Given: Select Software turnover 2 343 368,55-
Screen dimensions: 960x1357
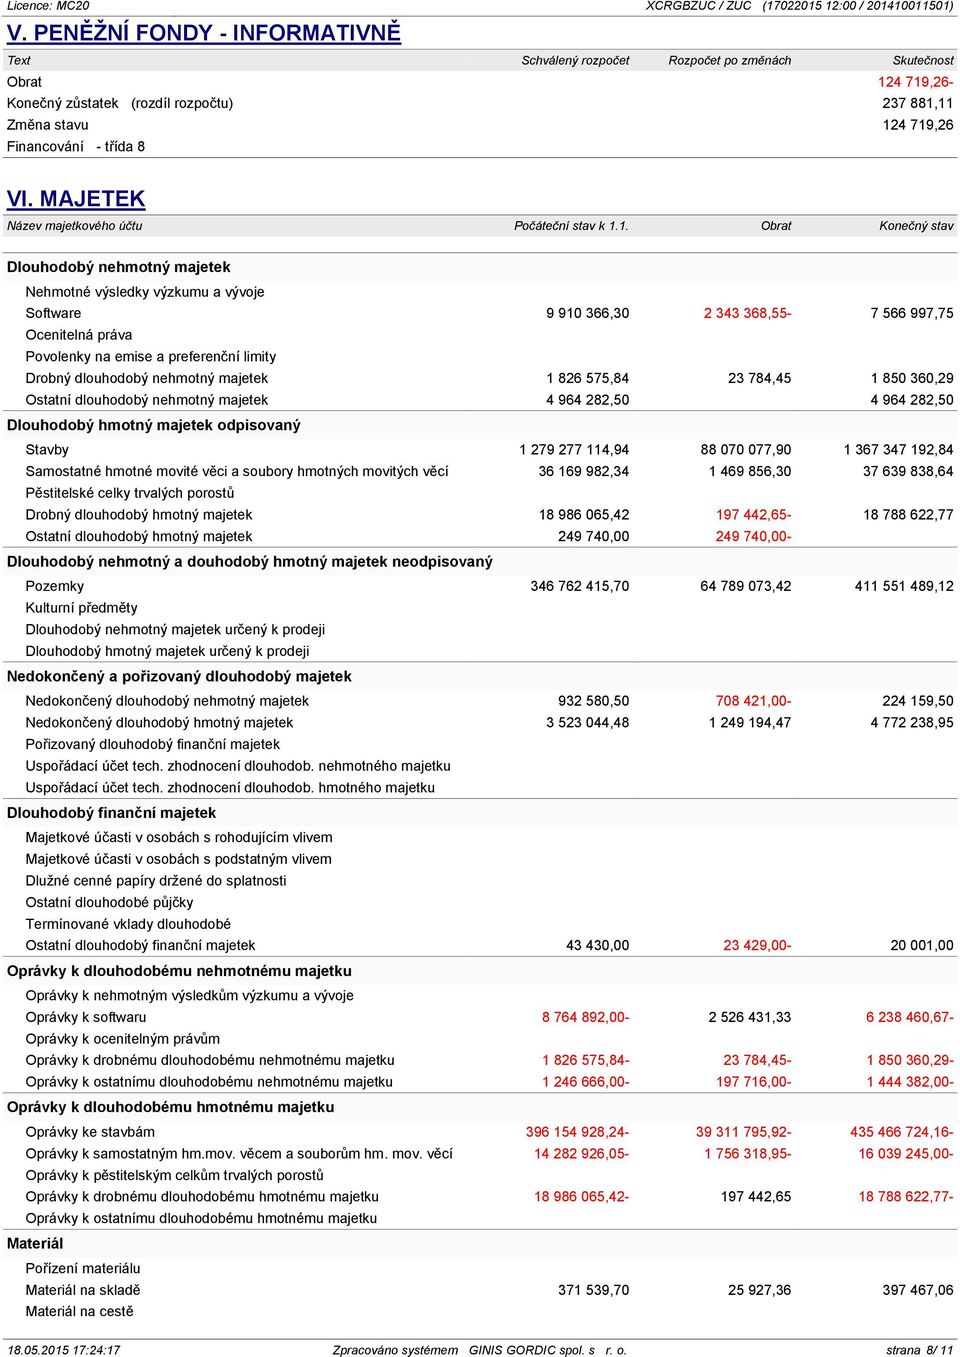Looking at the screenshot, I should pyautogui.click(x=747, y=313).
